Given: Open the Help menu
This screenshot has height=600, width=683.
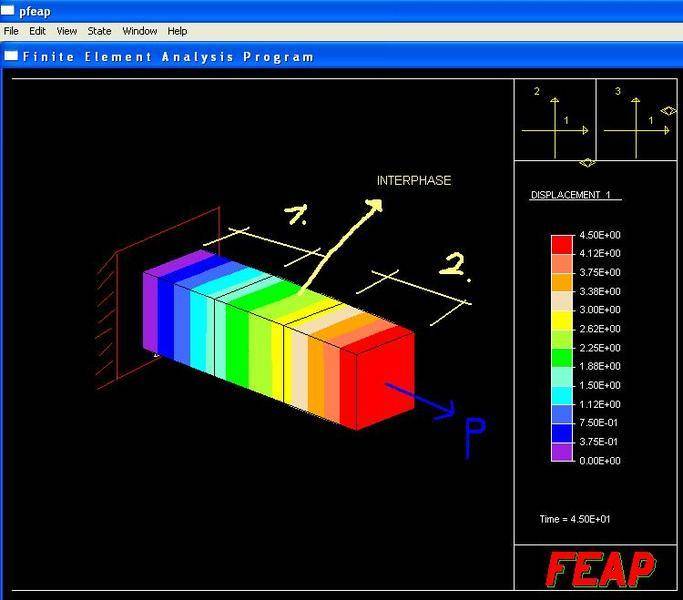Looking at the screenshot, I should tap(177, 31).
